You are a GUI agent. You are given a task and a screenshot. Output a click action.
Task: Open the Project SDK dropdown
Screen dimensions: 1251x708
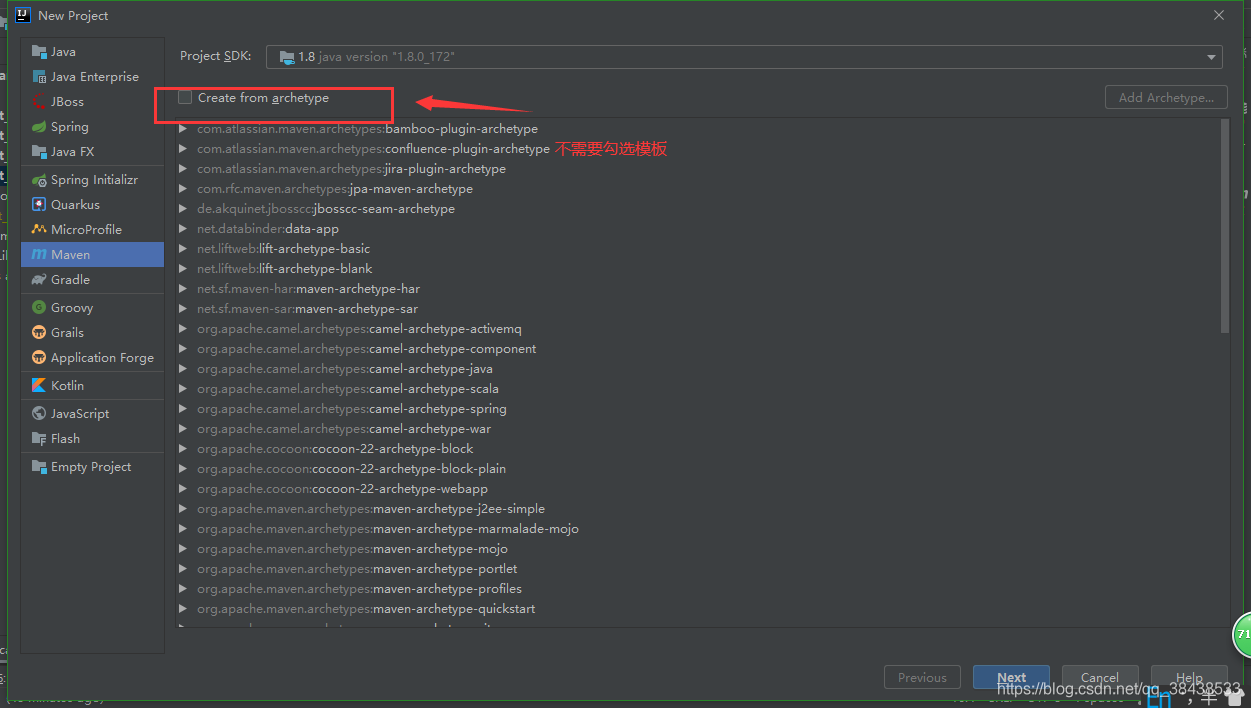(x=1212, y=58)
